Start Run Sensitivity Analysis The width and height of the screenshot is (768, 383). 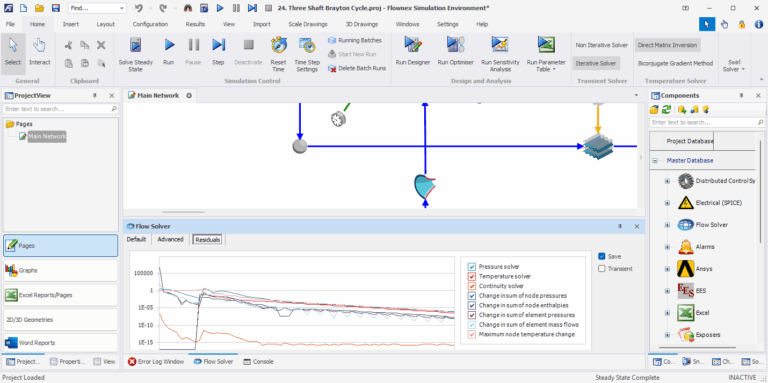point(499,54)
